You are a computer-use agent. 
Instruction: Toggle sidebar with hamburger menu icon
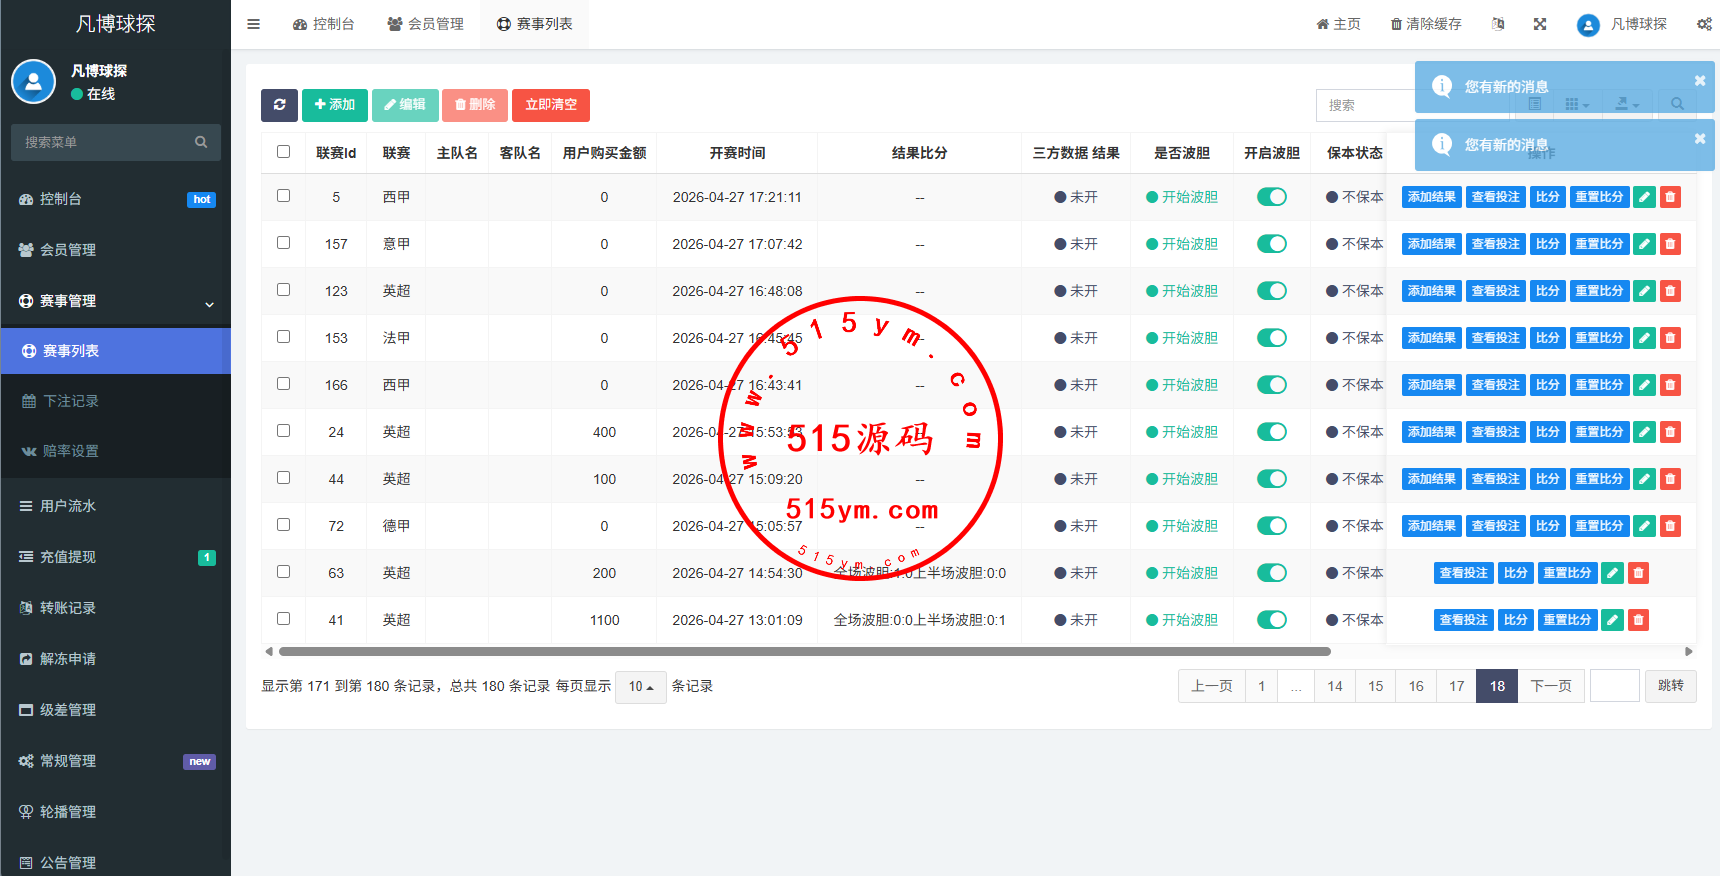point(253,24)
